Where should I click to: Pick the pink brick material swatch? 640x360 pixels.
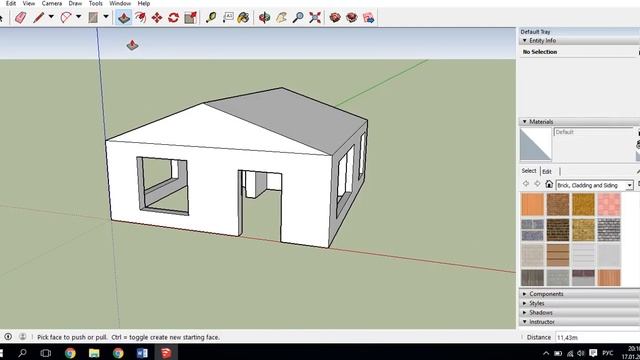[609, 204]
